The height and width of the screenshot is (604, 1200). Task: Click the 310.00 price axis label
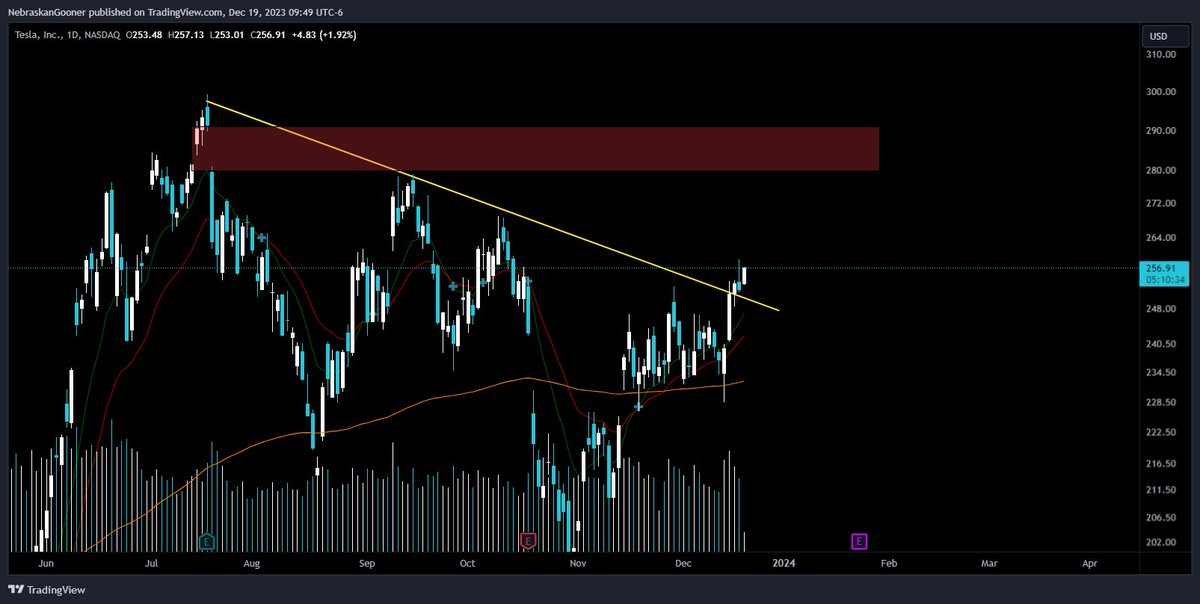coord(1163,54)
